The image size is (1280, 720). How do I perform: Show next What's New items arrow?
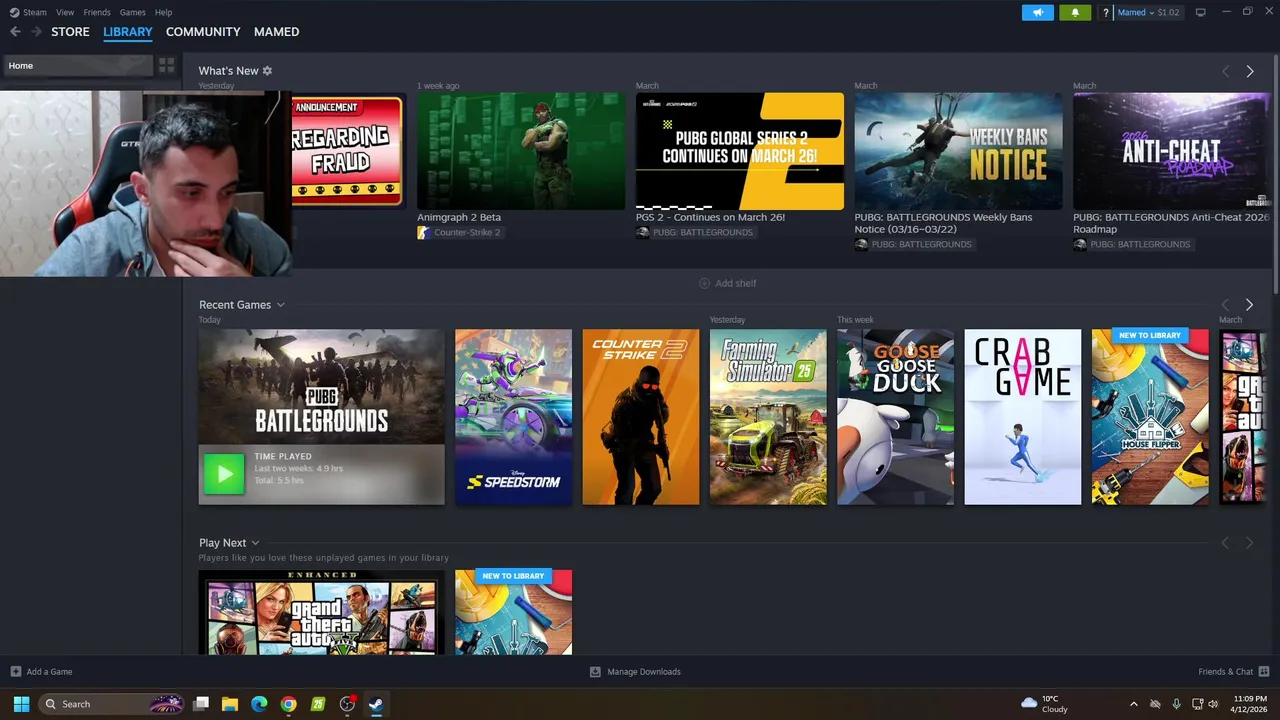[1249, 71]
